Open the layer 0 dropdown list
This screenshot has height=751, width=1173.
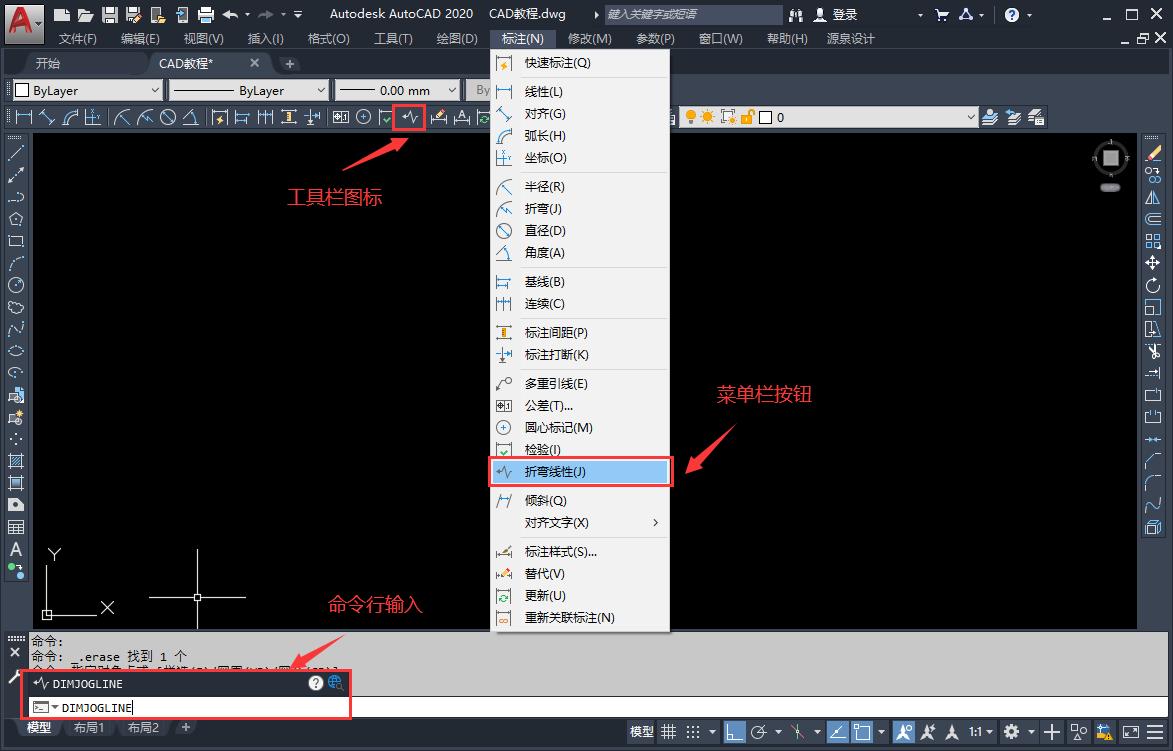[830, 117]
